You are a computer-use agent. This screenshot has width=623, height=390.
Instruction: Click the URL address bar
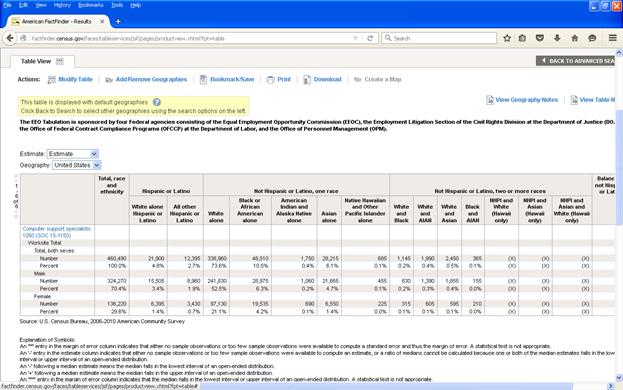click(191, 38)
